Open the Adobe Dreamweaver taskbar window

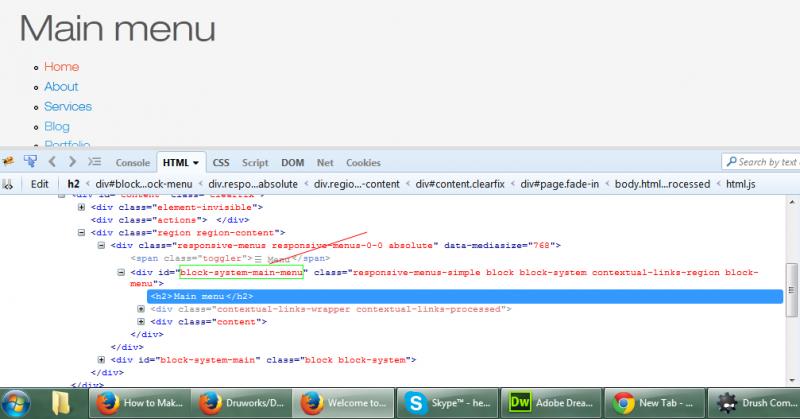point(551,403)
